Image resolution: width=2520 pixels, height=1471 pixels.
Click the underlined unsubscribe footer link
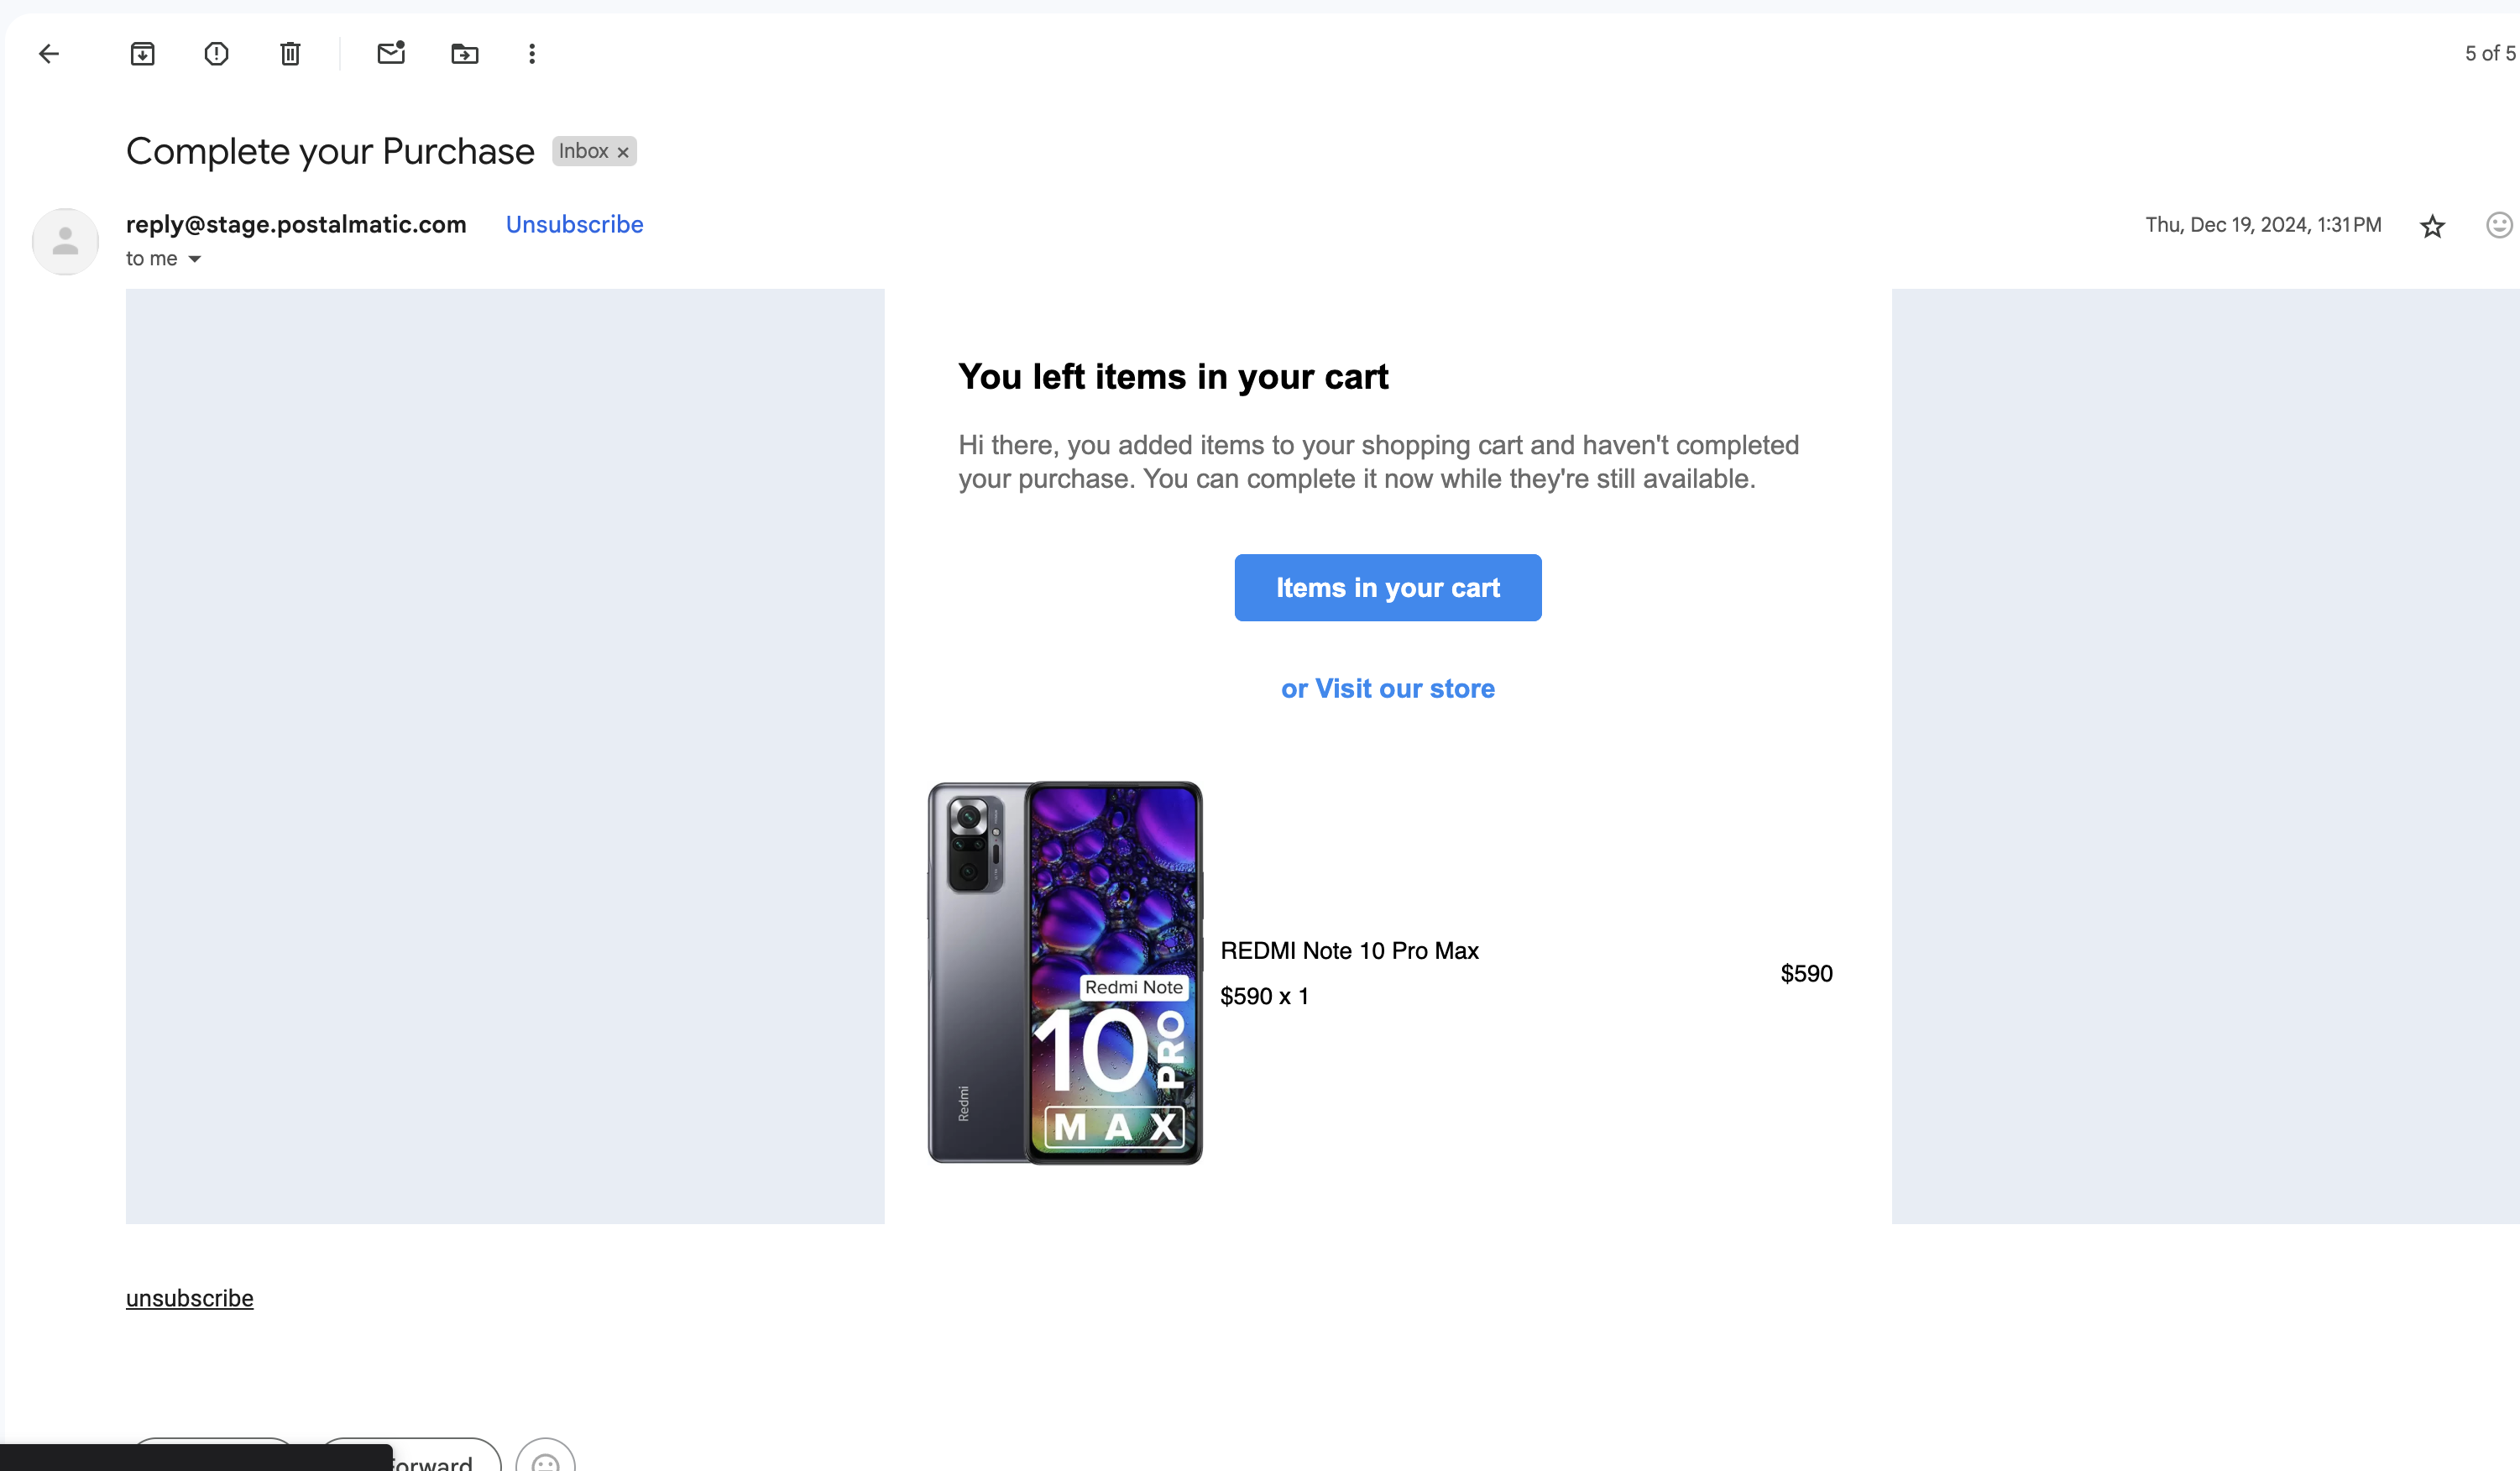pos(189,1298)
